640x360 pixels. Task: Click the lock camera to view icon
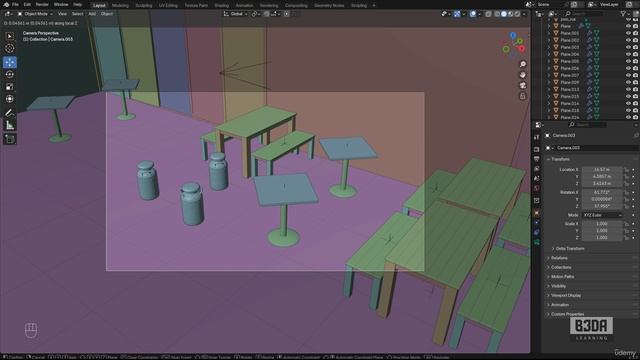point(522,96)
